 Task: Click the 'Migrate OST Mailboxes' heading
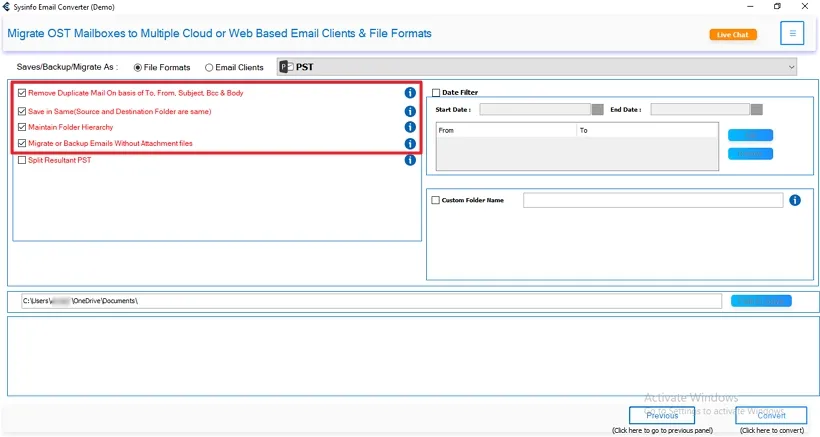point(219,33)
